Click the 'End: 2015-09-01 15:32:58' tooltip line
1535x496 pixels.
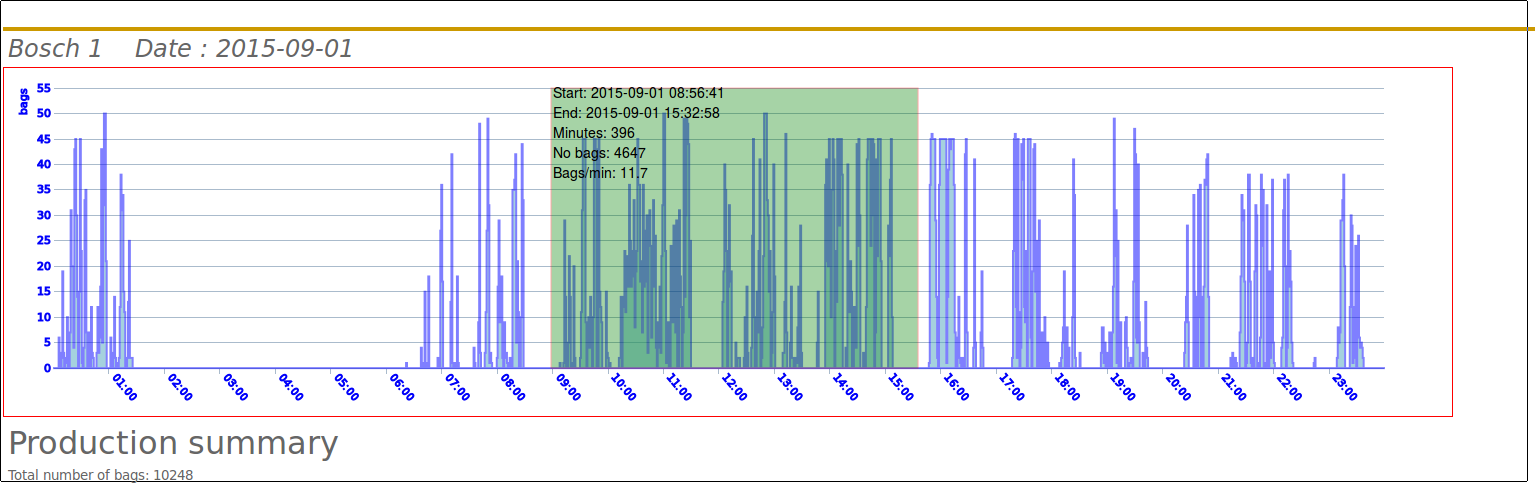[636, 113]
